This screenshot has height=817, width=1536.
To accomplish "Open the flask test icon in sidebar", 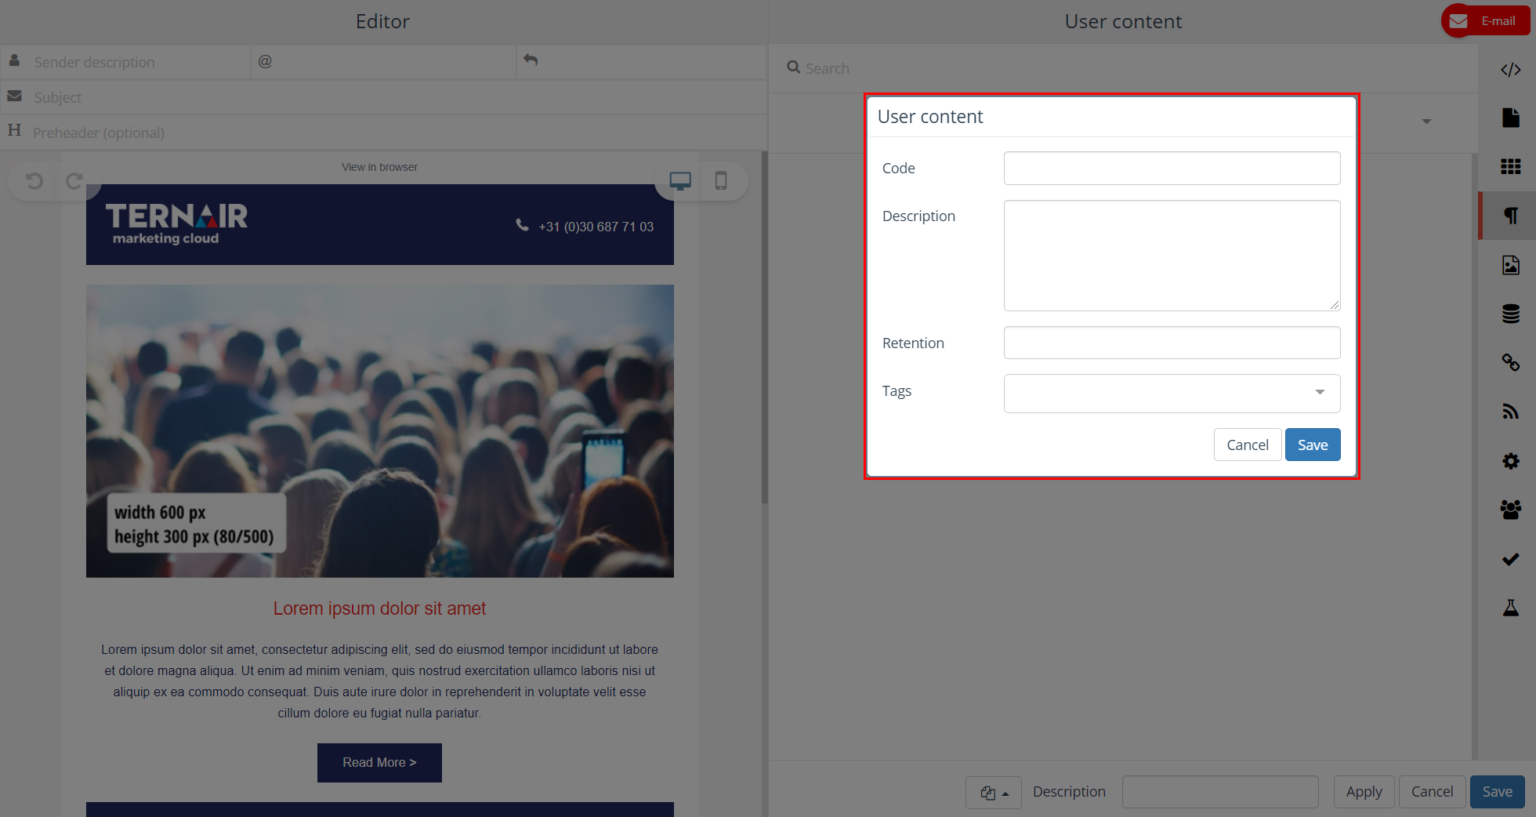I will [1510, 607].
